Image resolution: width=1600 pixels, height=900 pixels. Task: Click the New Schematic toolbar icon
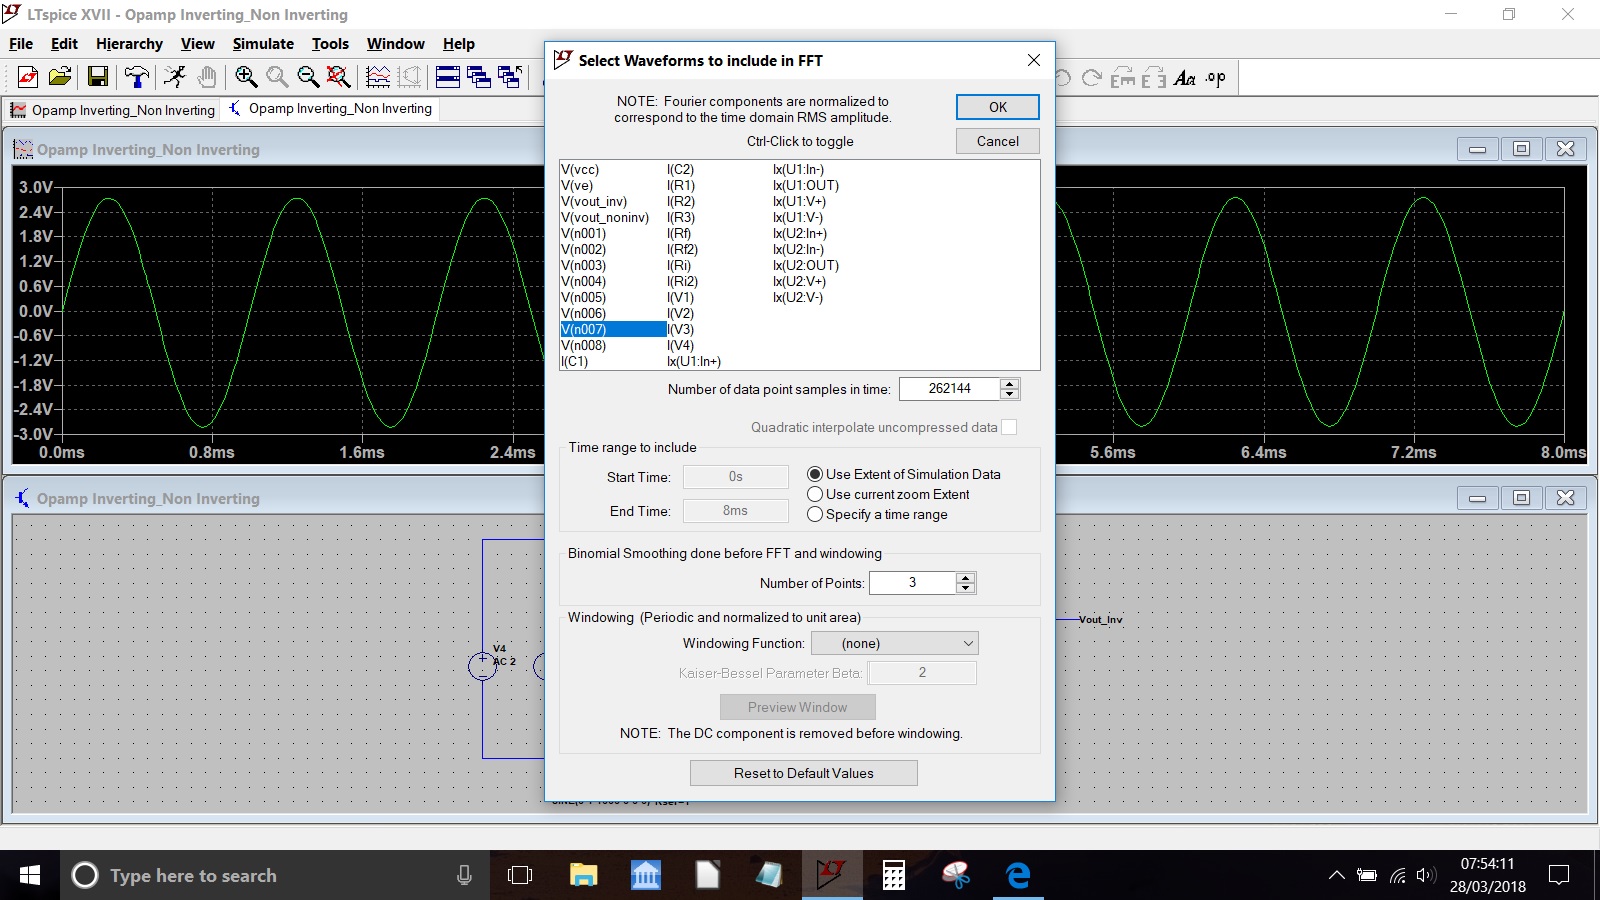pos(28,77)
